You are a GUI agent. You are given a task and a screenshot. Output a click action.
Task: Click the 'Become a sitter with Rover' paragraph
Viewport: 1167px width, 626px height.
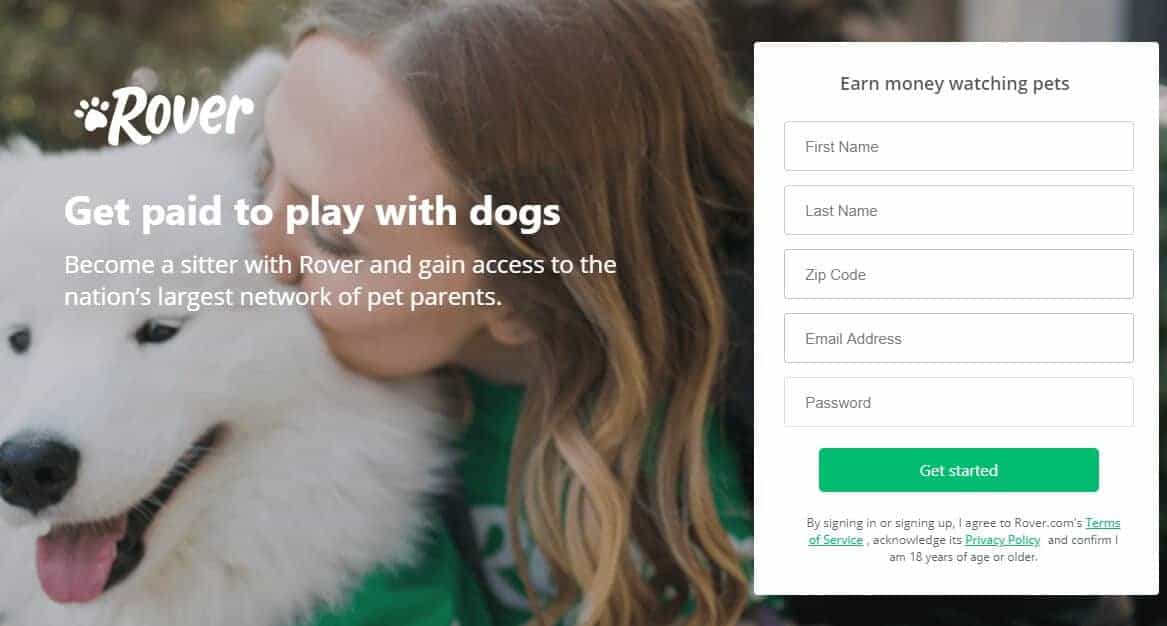(340, 281)
